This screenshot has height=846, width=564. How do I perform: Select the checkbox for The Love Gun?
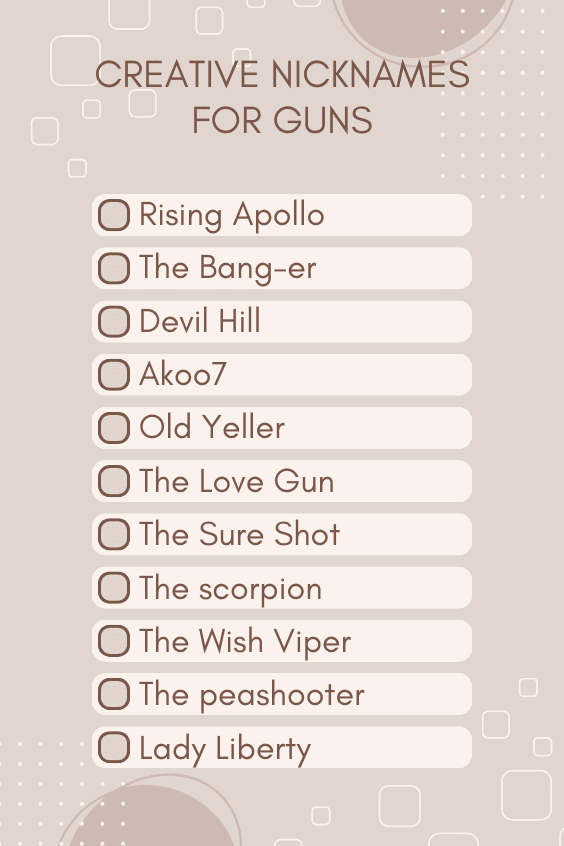[x=114, y=481]
